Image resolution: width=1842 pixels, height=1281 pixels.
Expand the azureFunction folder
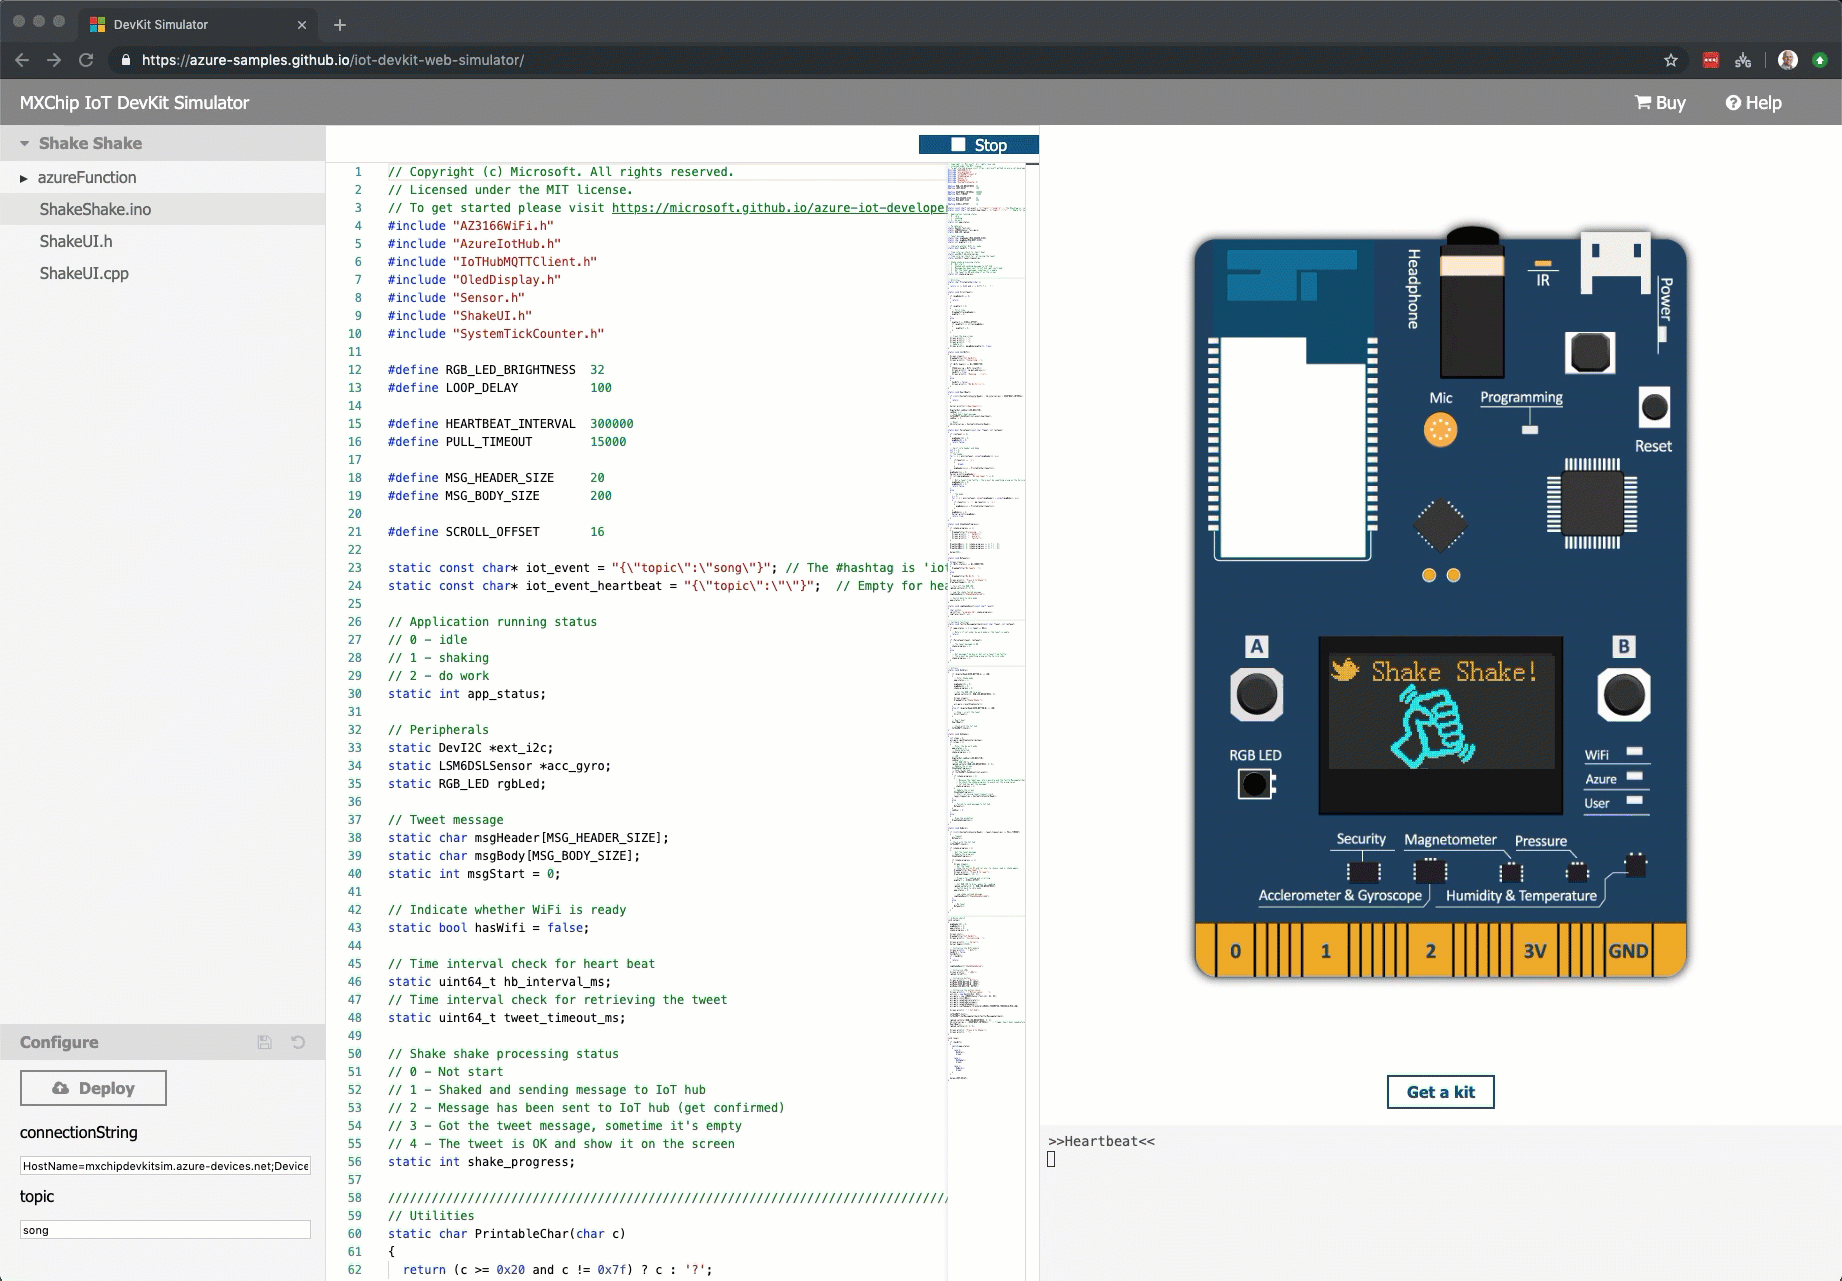(x=23, y=177)
